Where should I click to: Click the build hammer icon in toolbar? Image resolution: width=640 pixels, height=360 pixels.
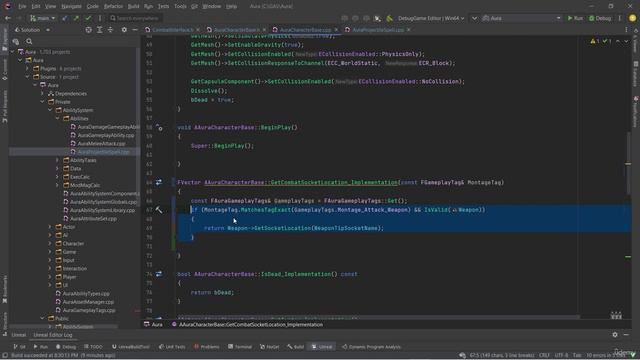pos(389,18)
